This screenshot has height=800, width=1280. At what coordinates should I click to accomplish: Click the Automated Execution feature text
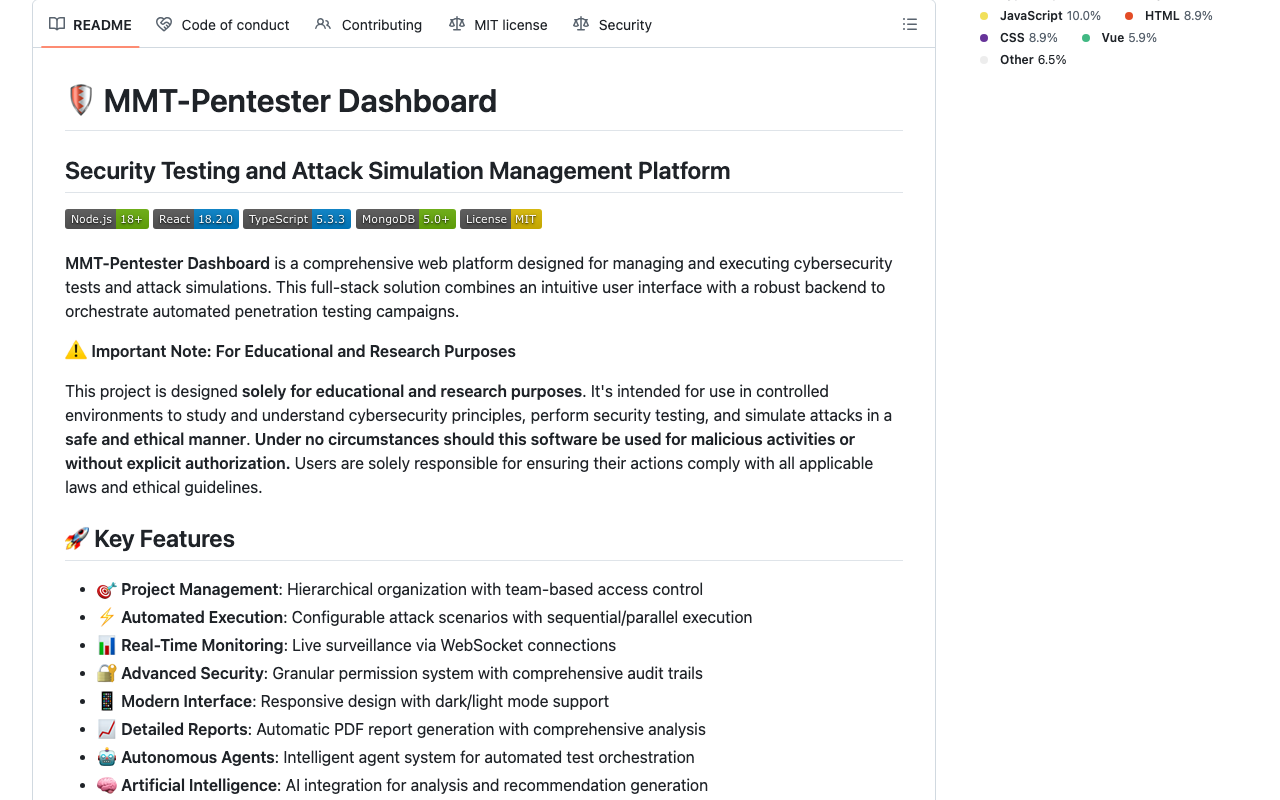436,618
